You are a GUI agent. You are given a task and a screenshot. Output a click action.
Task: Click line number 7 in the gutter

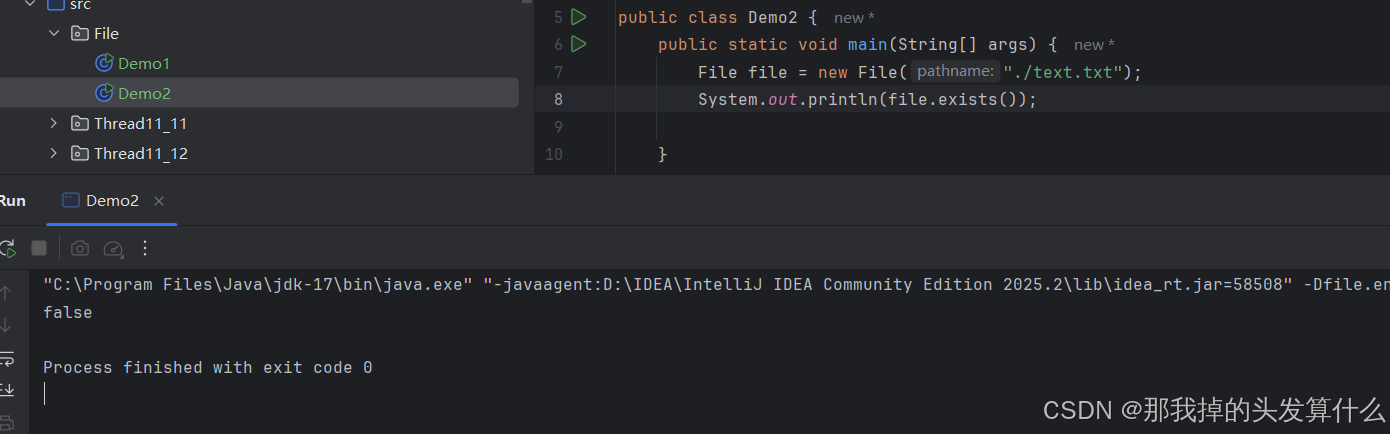557,72
